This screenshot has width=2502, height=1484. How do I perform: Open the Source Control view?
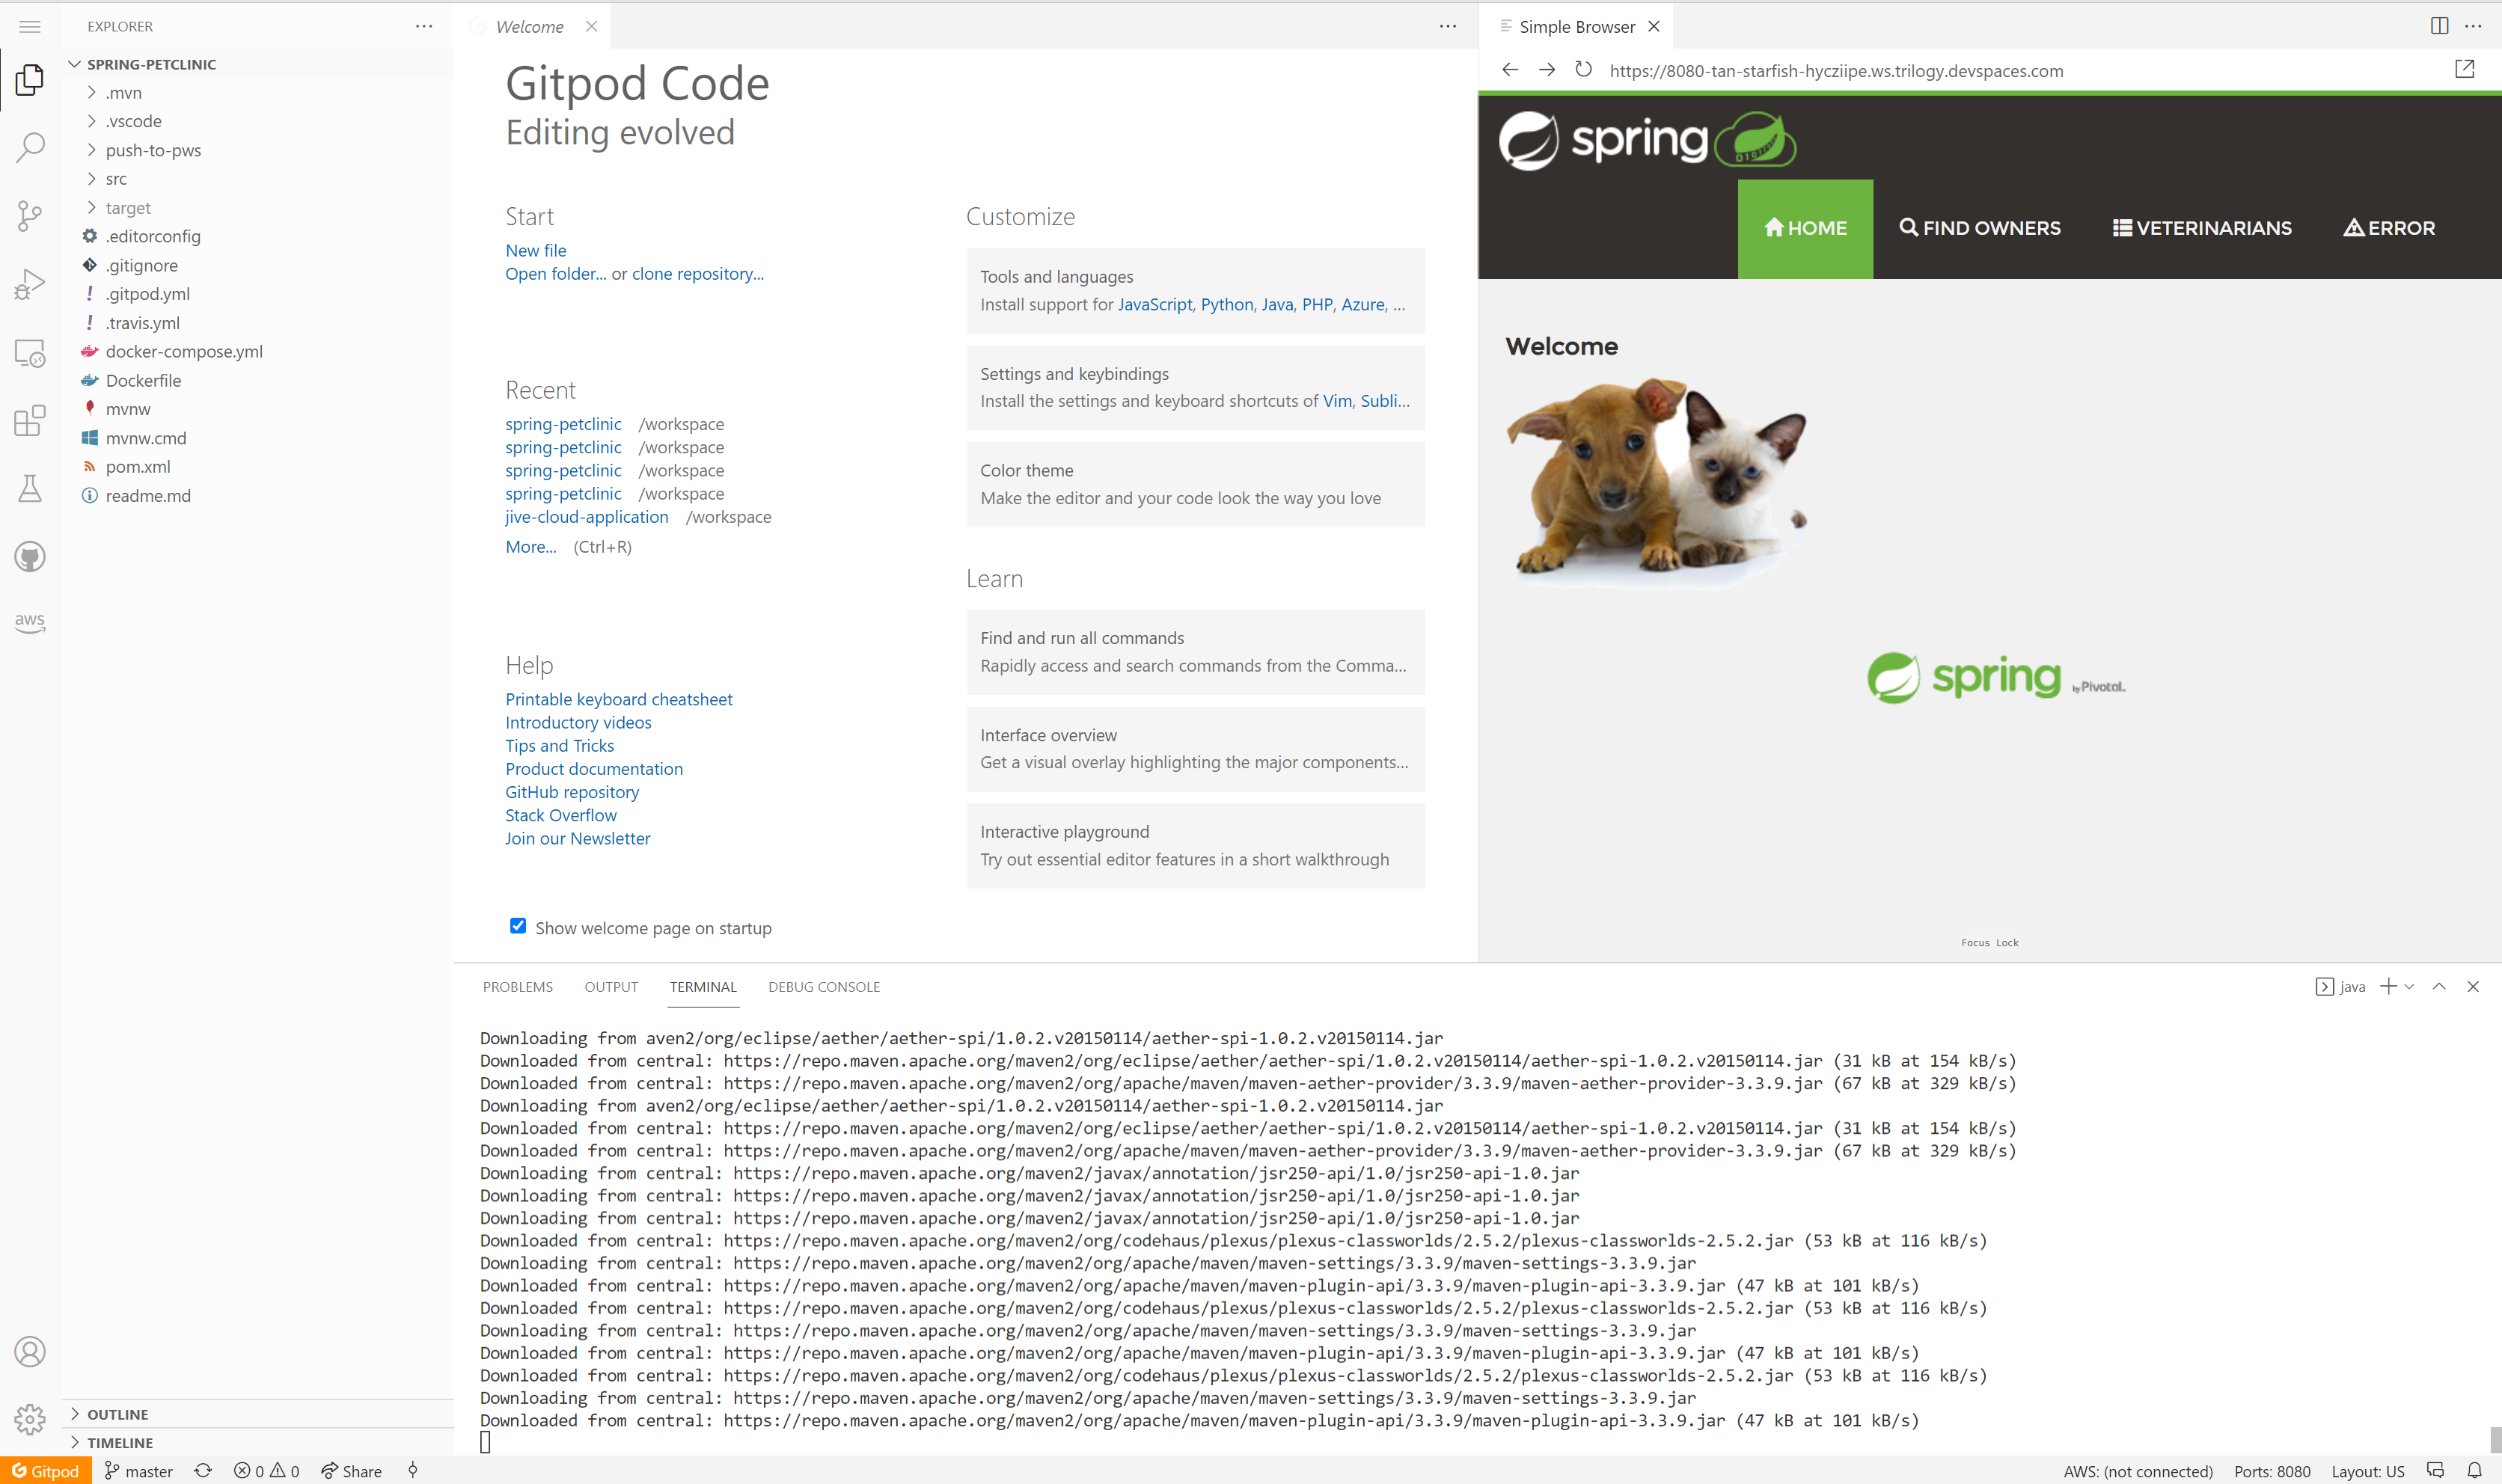30,215
